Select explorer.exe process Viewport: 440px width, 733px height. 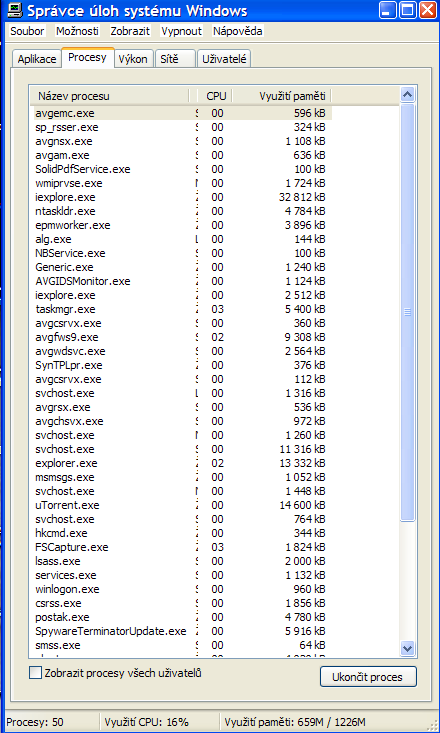(183, 463)
